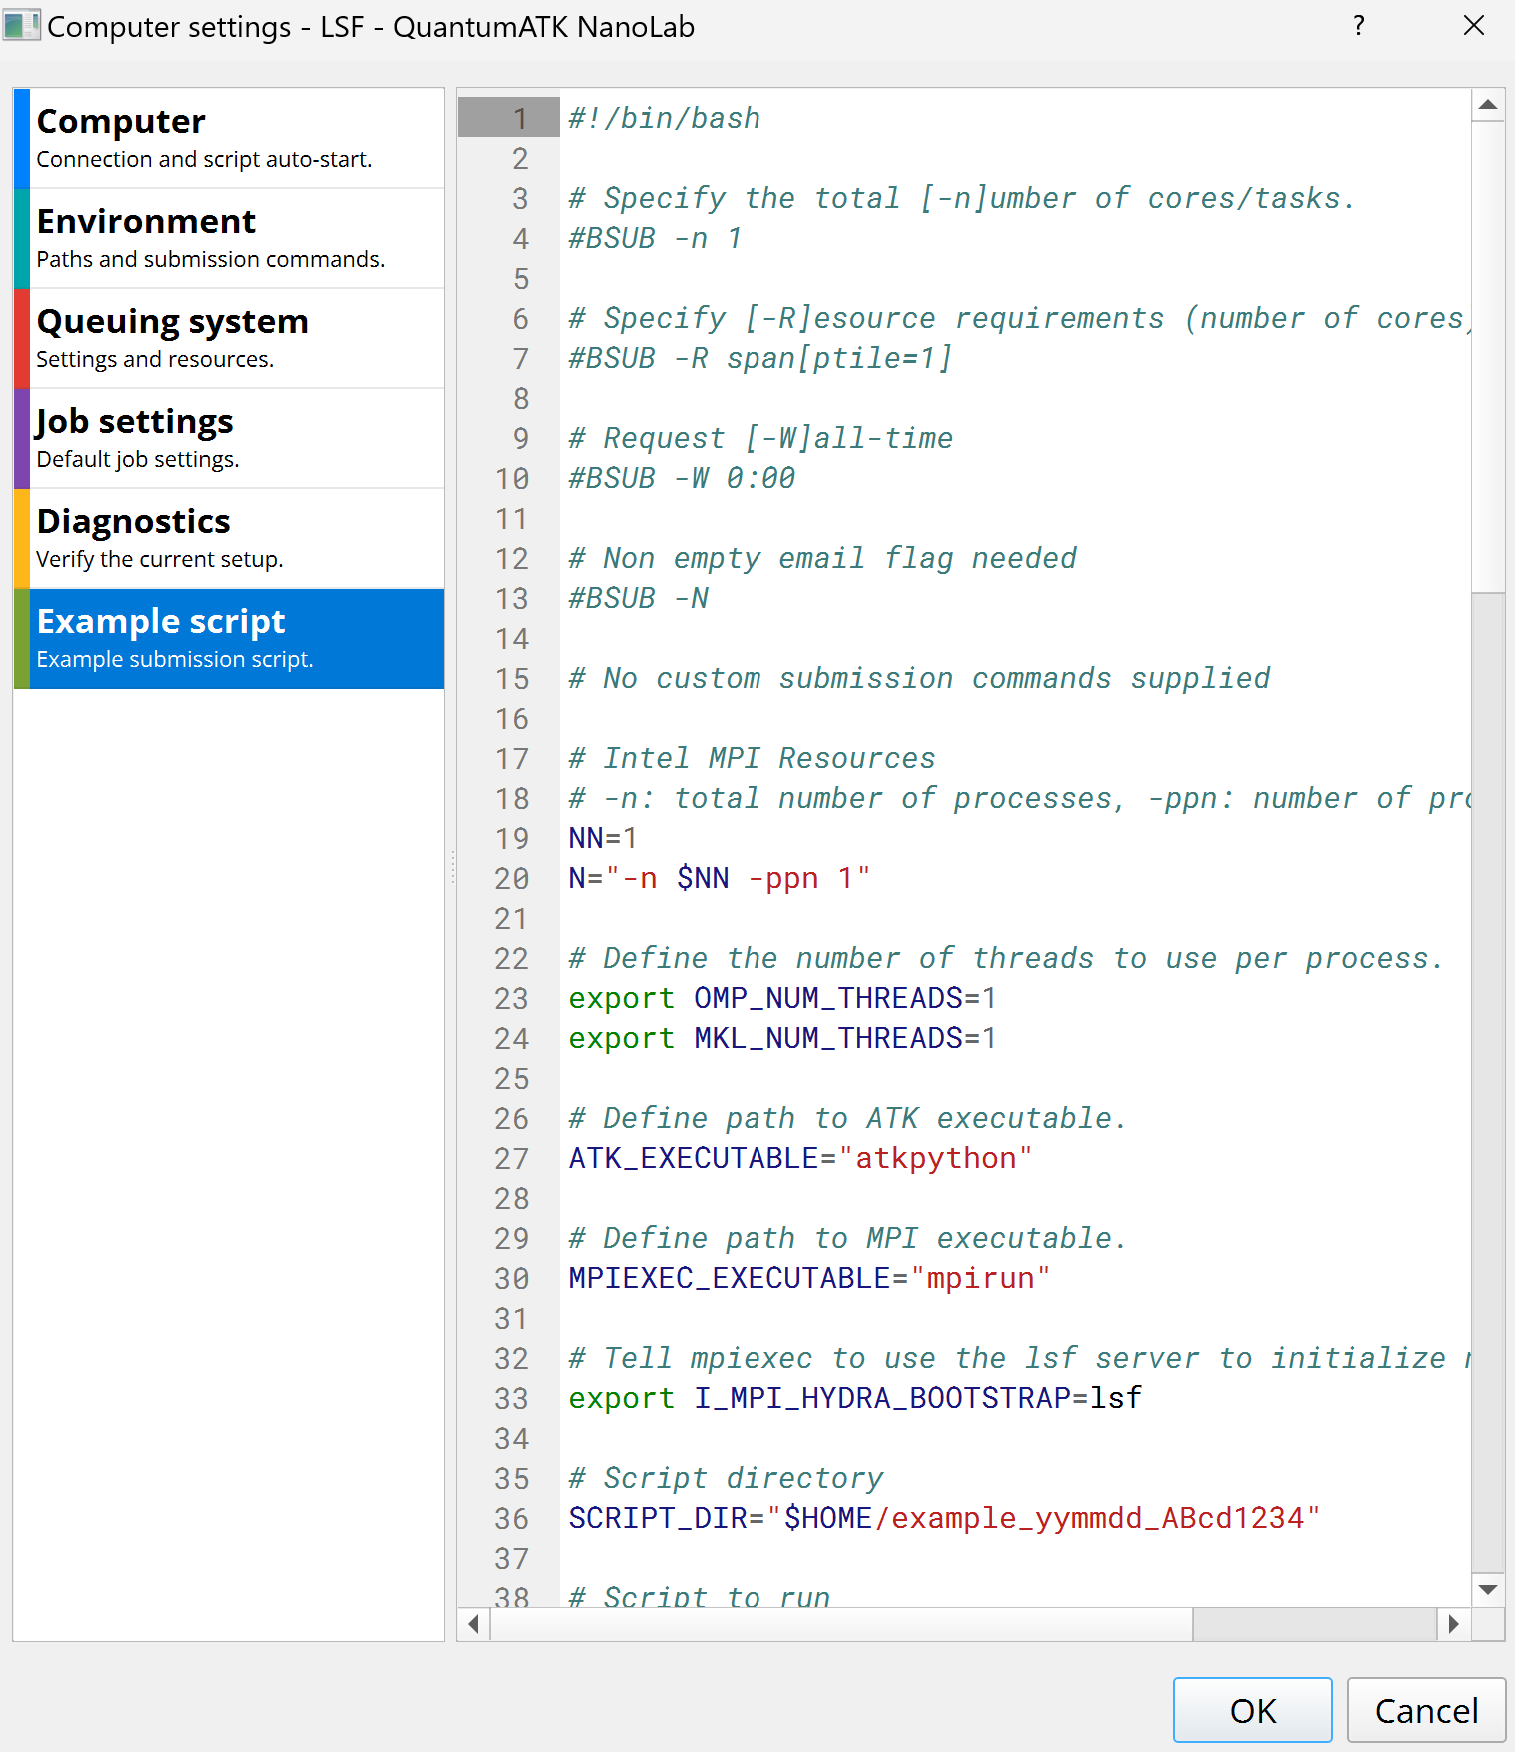
Task: Click the '#!/bin/bash' line
Action: pyautogui.click(x=664, y=118)
